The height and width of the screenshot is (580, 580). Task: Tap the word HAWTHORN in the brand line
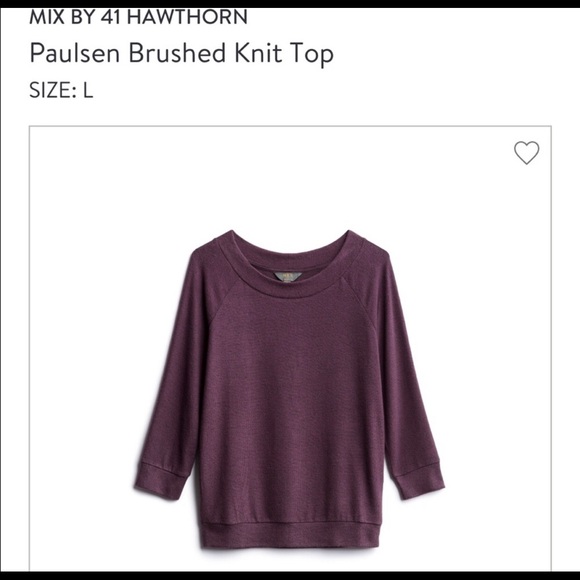(187, 17)
